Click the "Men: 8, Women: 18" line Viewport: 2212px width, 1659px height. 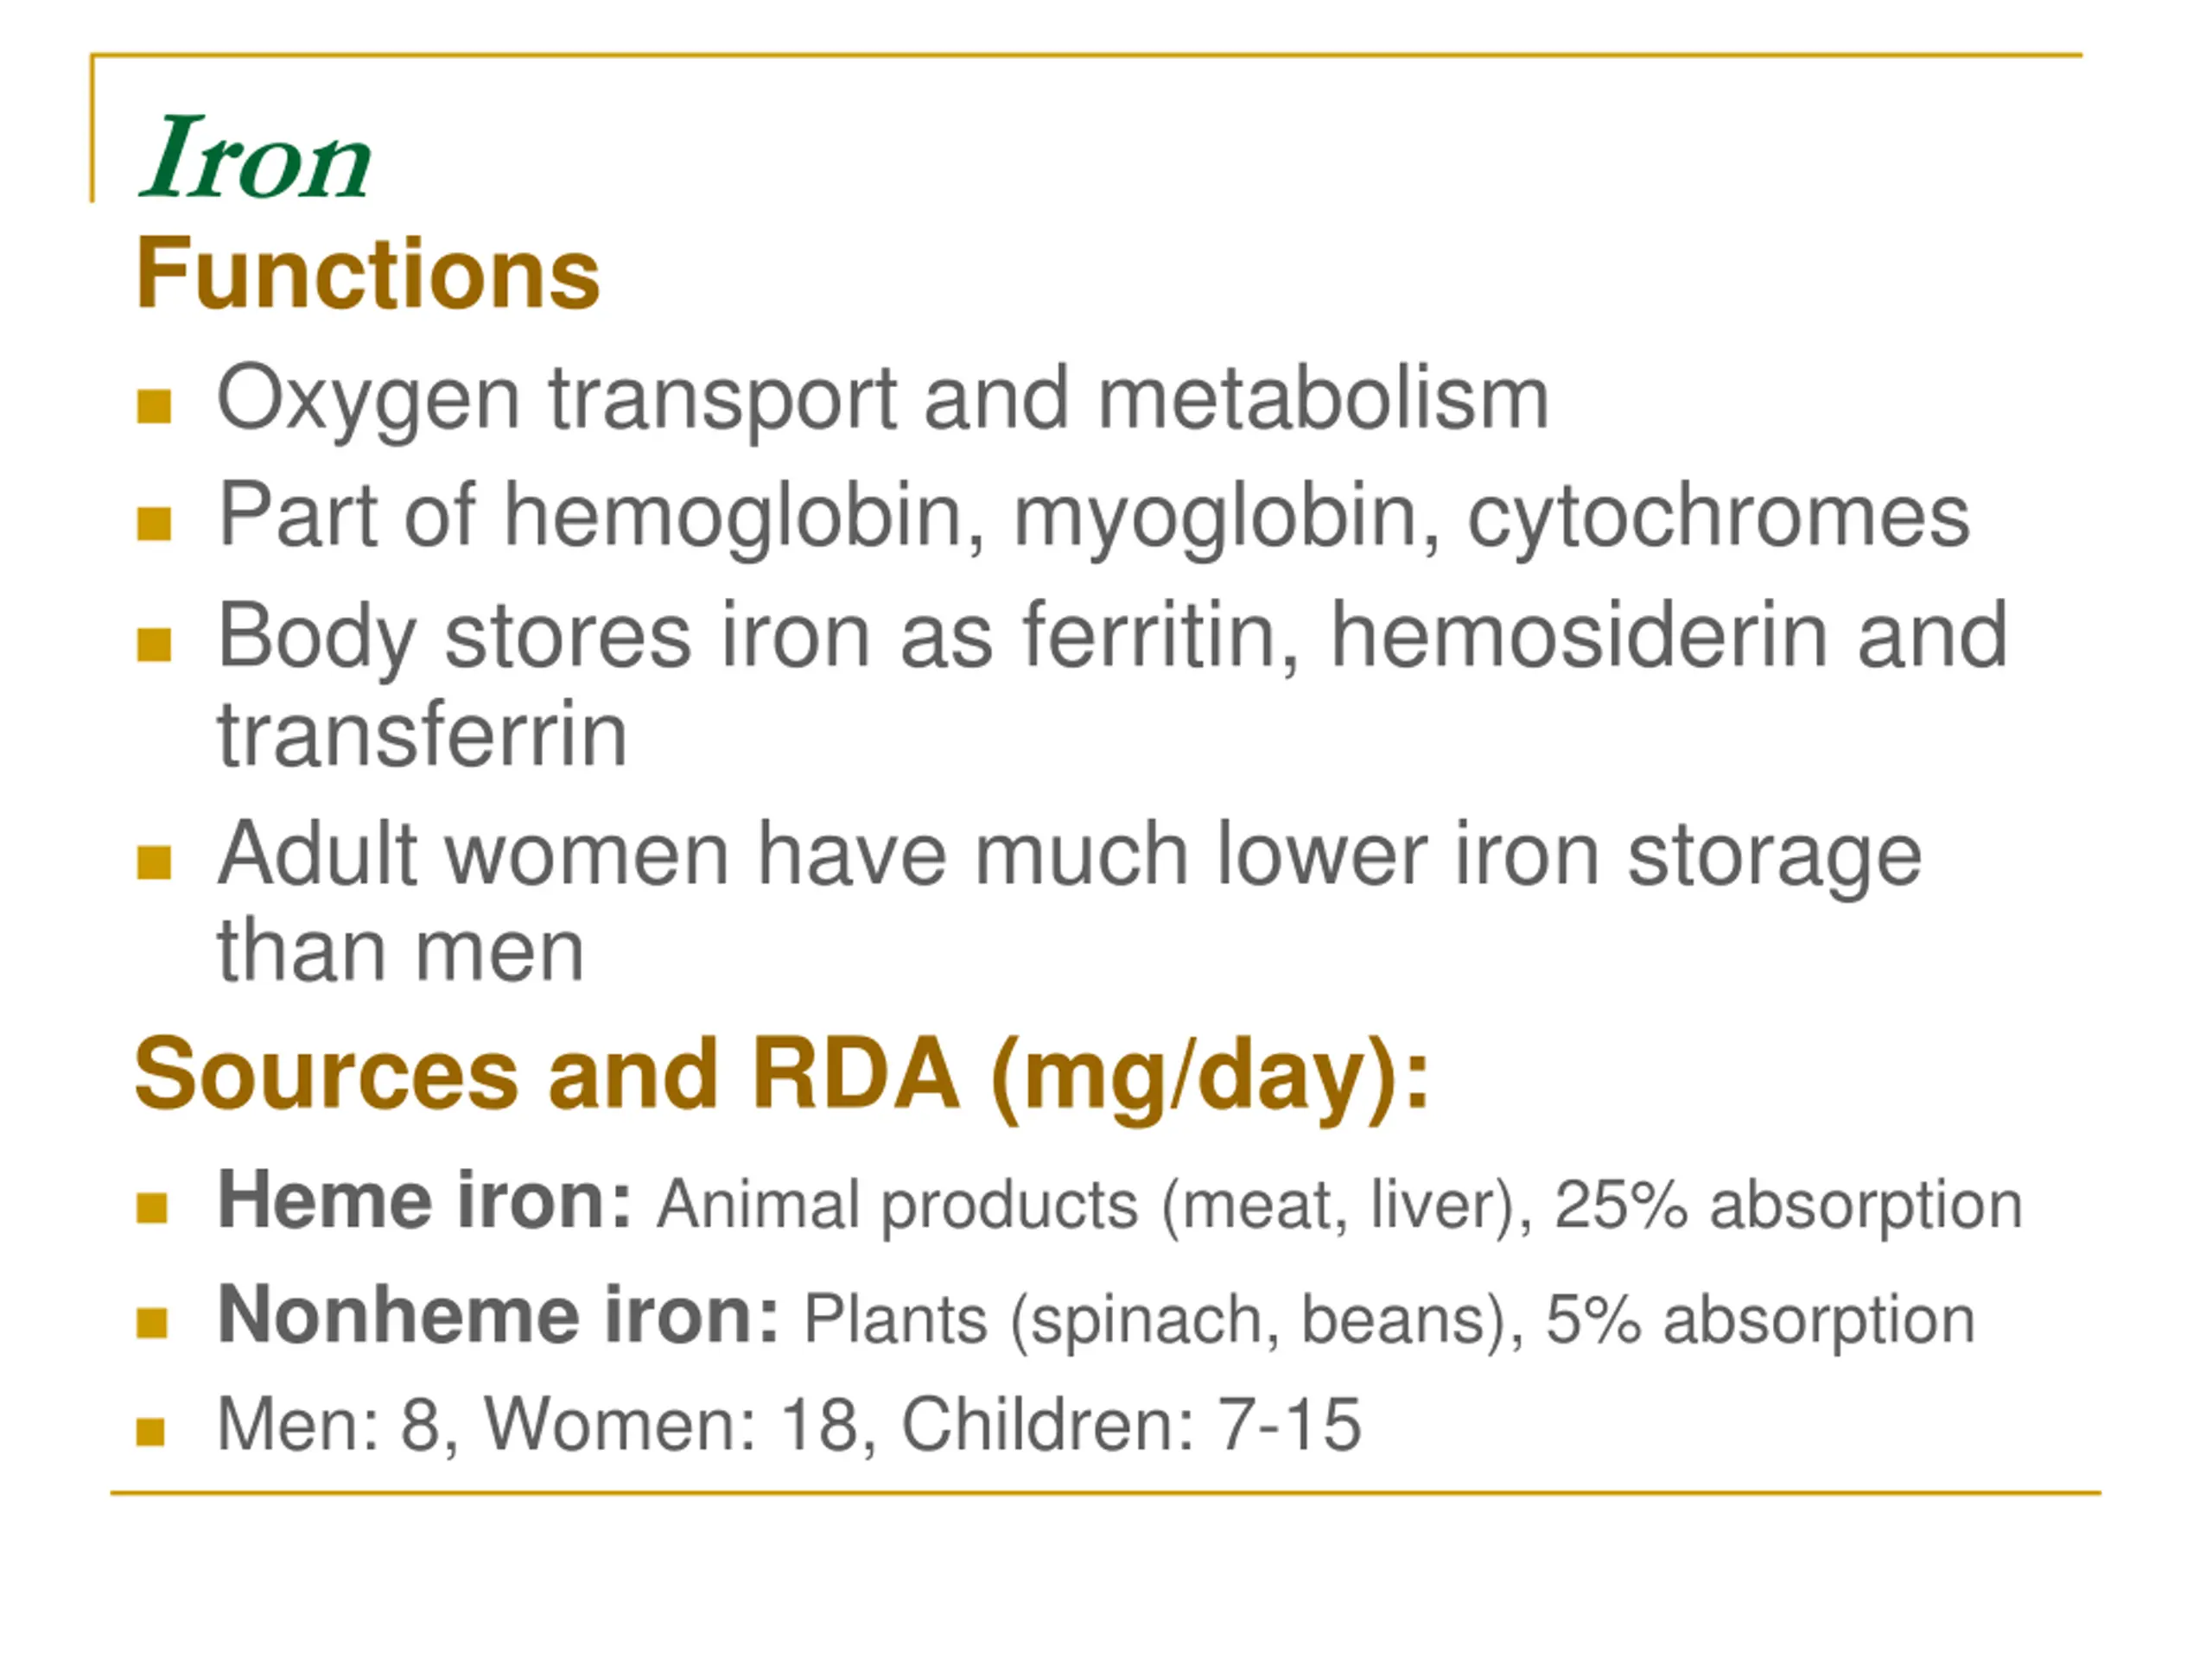(789, 1424)
